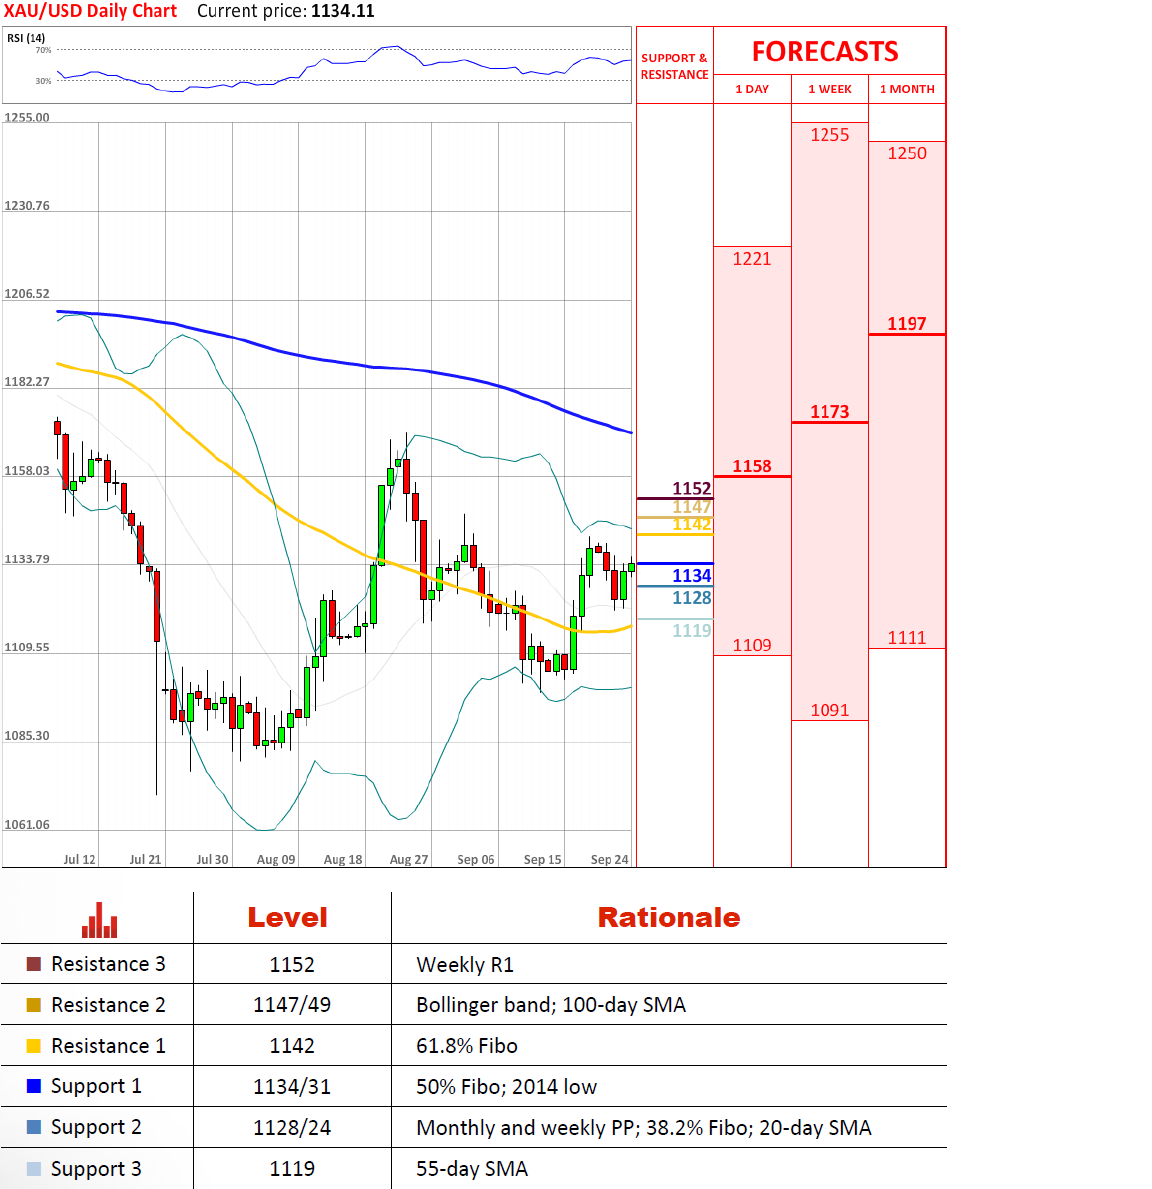The height and width of the screenshot is (1189, 1152).
Task: Click the Weekly R1 rationale
Action: [x=465, y=965]
